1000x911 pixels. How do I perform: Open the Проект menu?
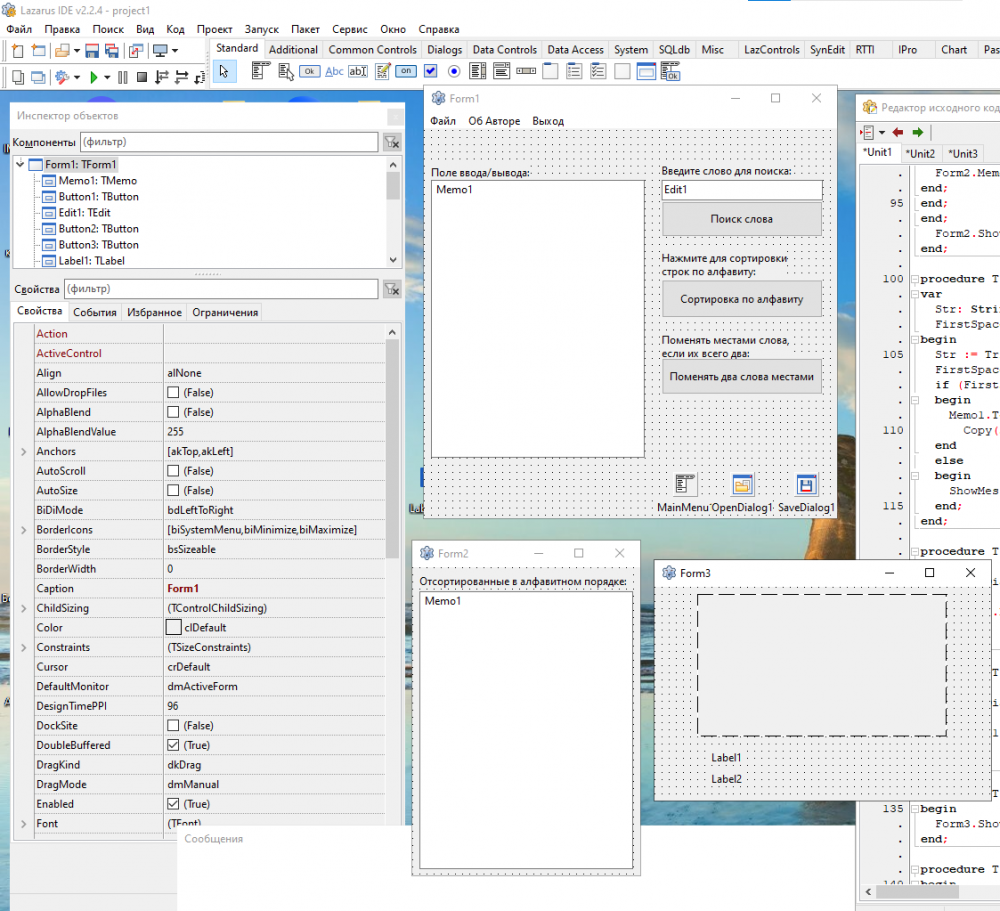coord(214,30)
